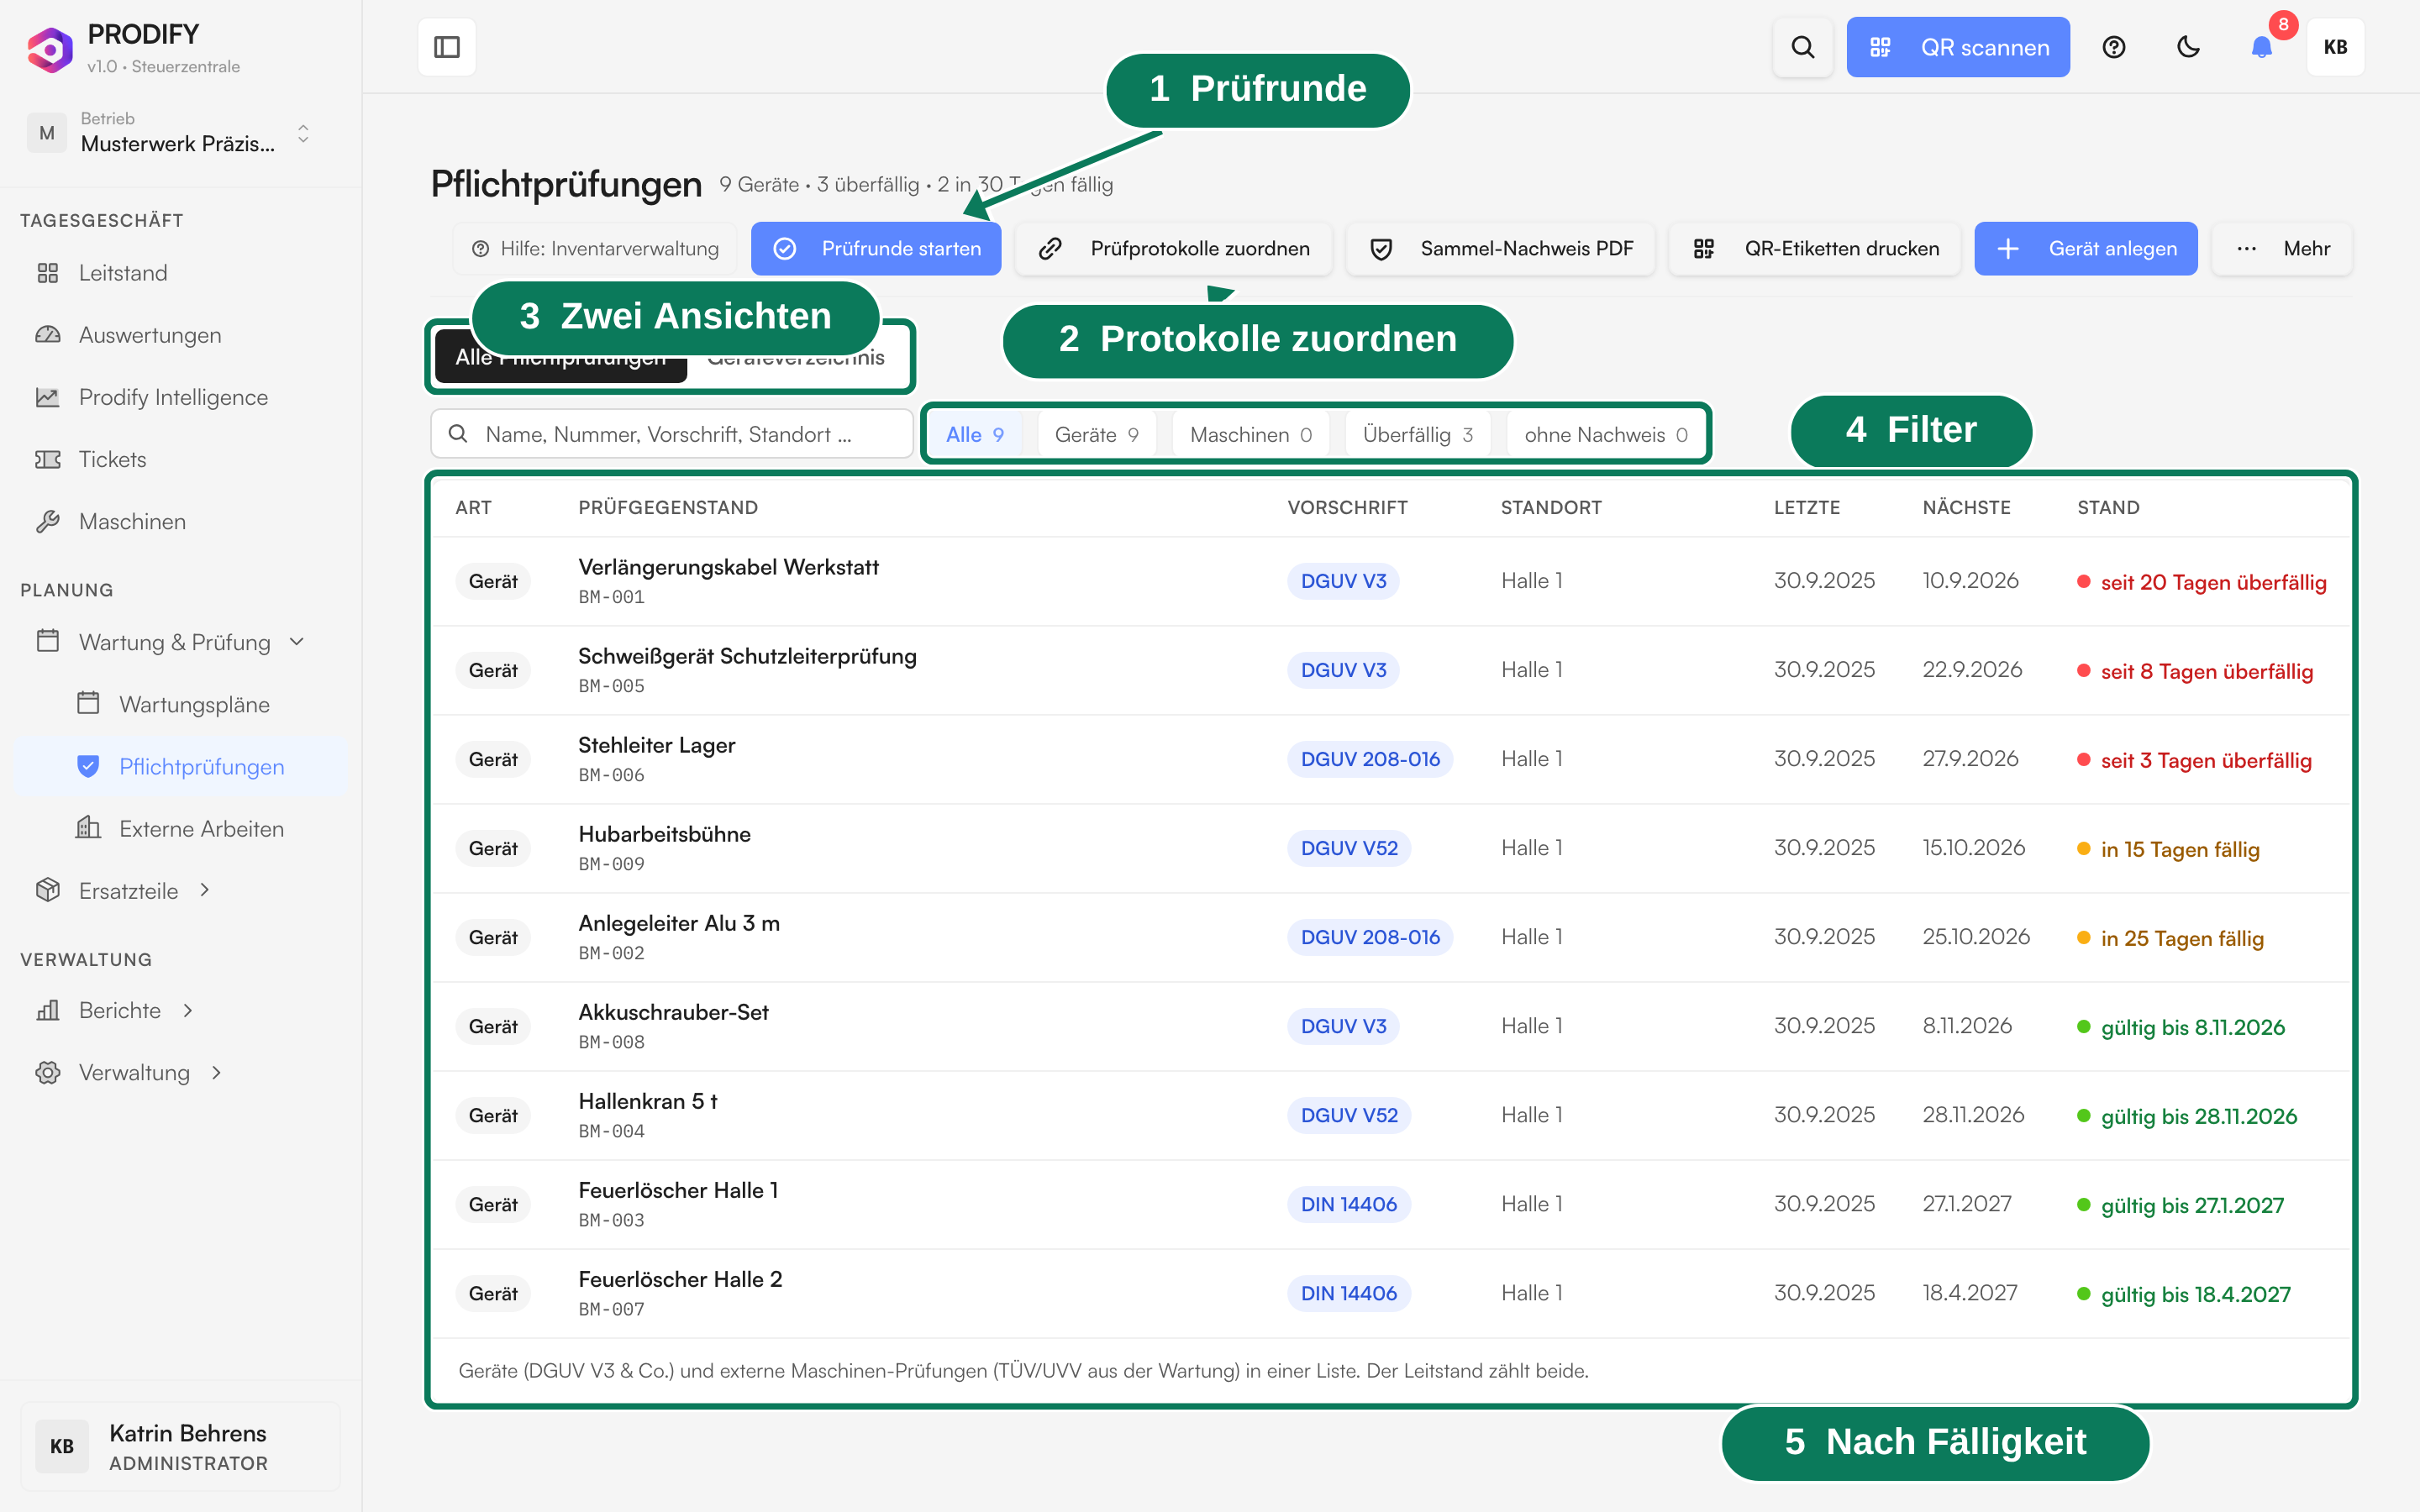Switch to Geräteverzeichnis tab

click(x=795, y=357)
